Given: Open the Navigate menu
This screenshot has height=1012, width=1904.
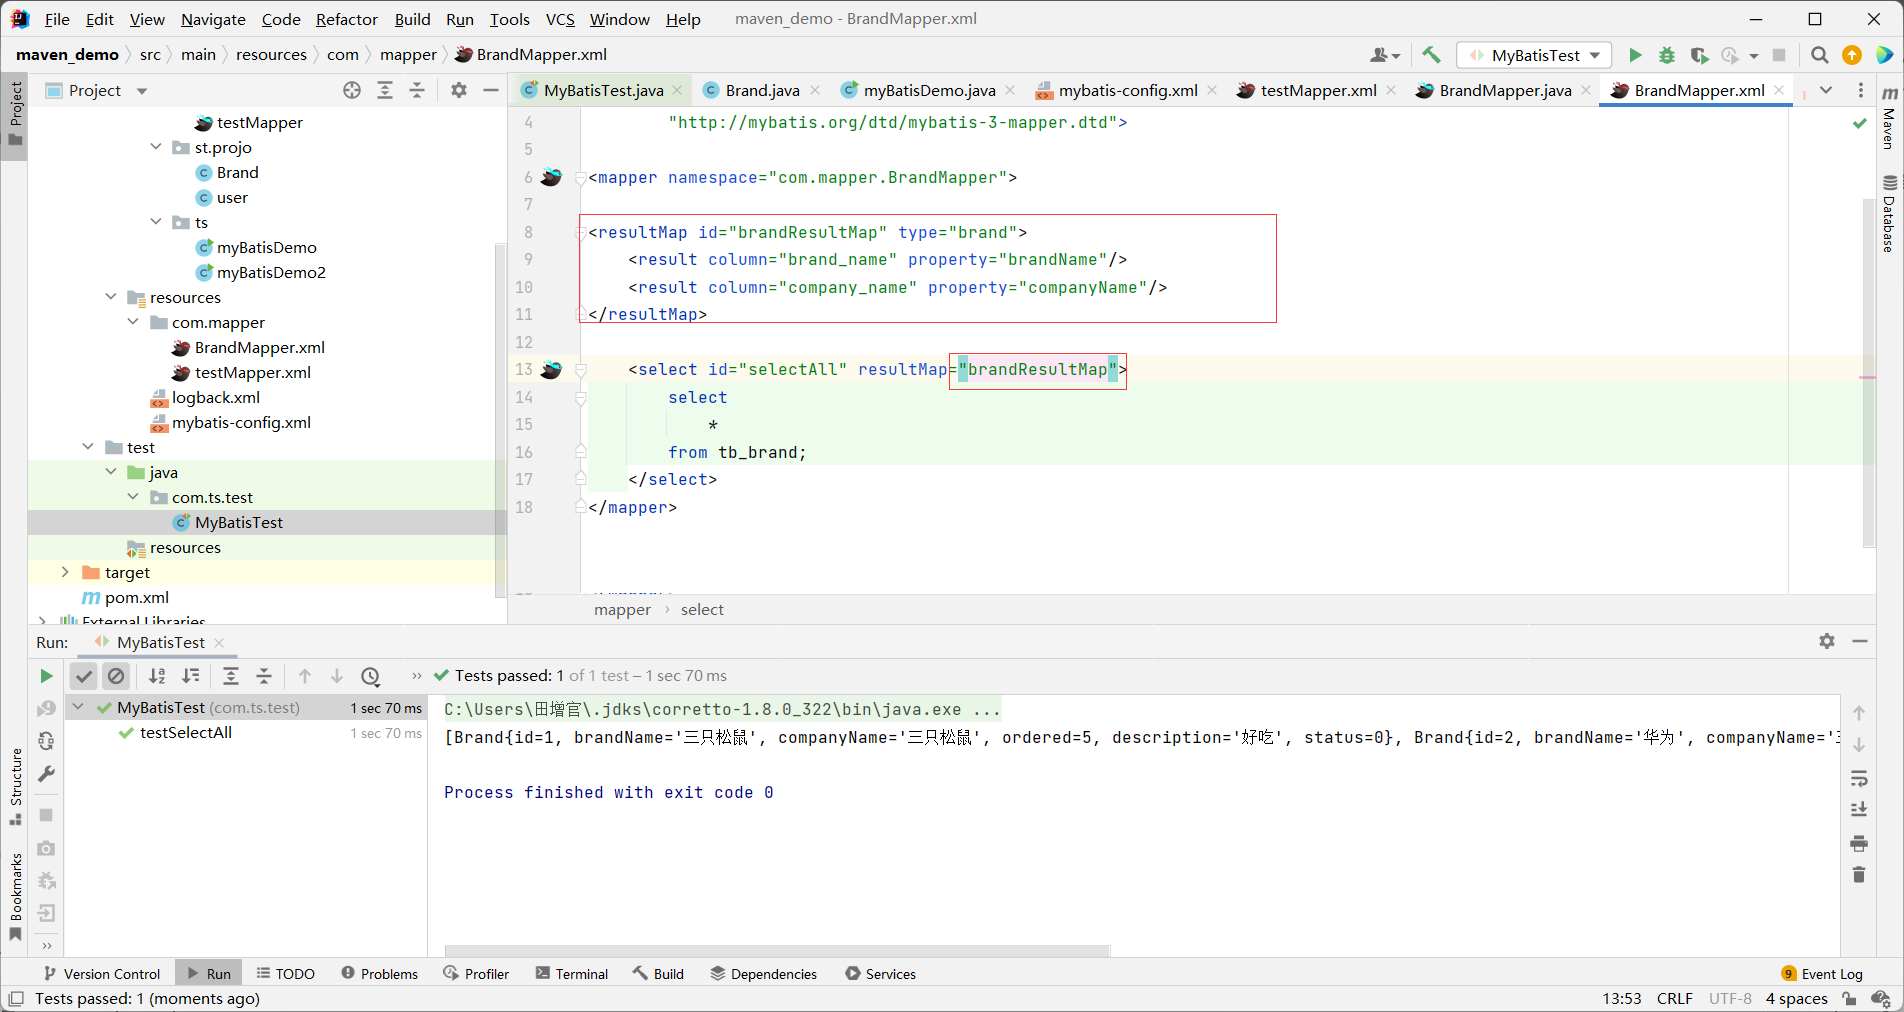Looking at the screenshot, I should (213, 19).
